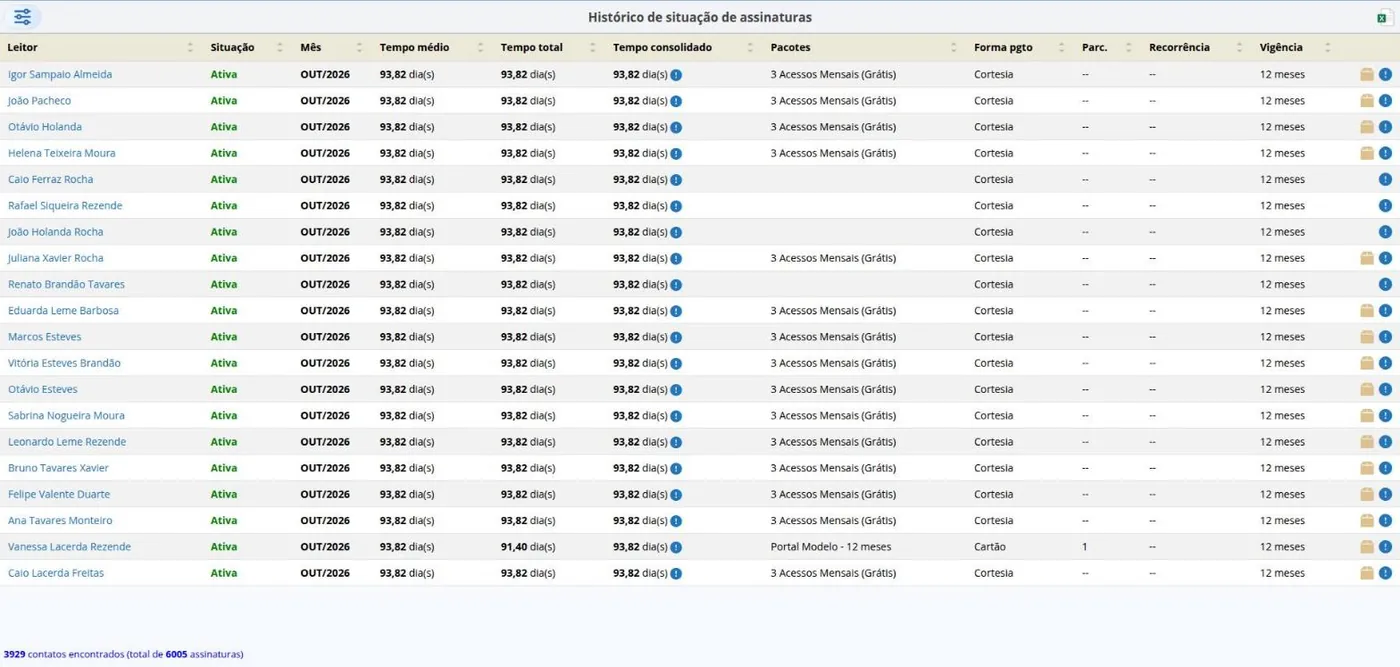The width and height of the screenshot is (1400, 667).
Task: Open row info icon for João Holanda Rocha
Action: (x=1385, y=232)
